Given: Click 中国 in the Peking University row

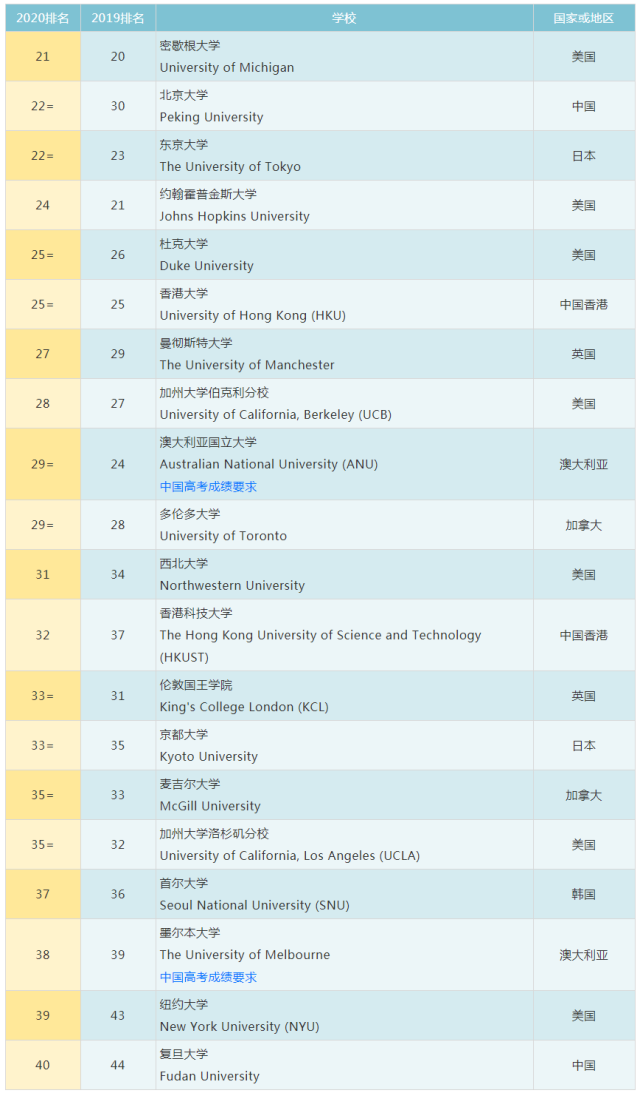Looking at the screenshot, I should coord(584,106).
